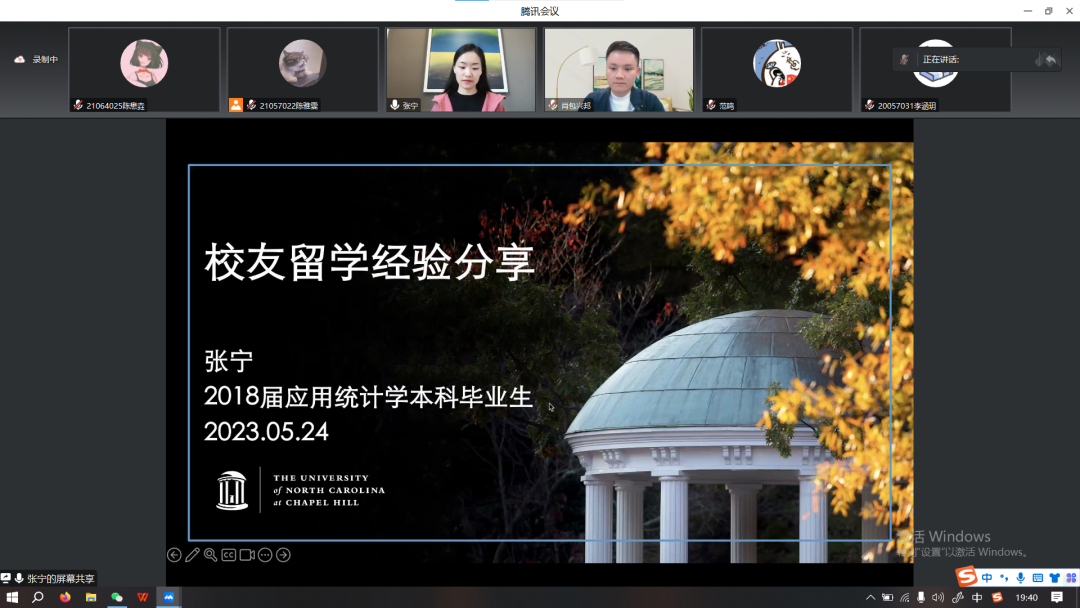Select the 范鸥 participant tile

point(776,68)
